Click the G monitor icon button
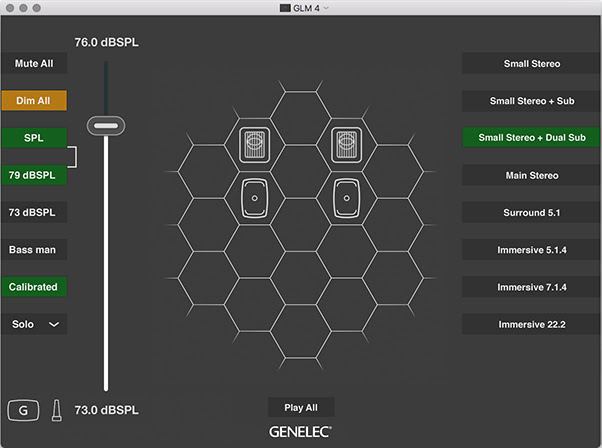Screen dimensions: 602x448 click(x=23, y=410)
